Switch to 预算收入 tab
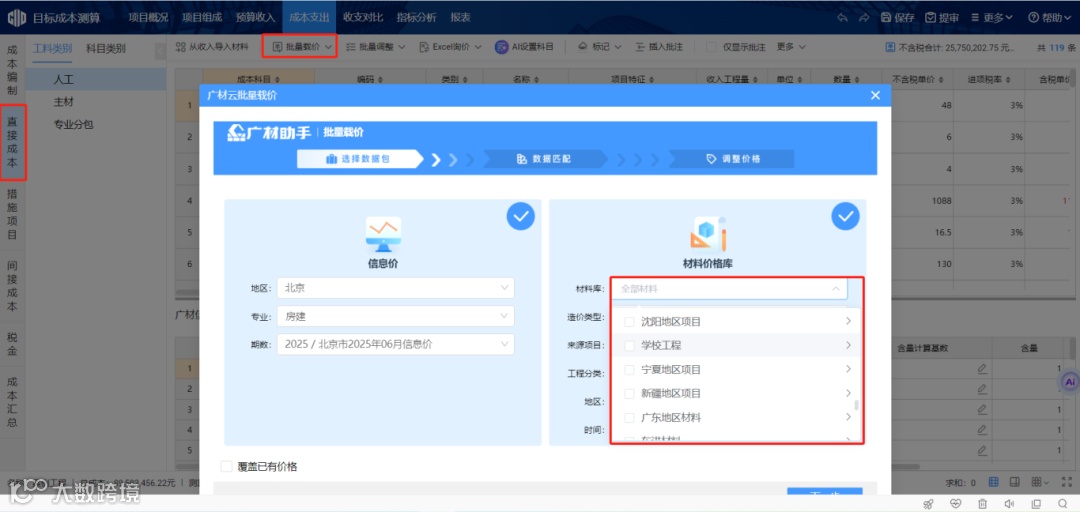This screenshot has width=1080, height=512. click(255, 17)
